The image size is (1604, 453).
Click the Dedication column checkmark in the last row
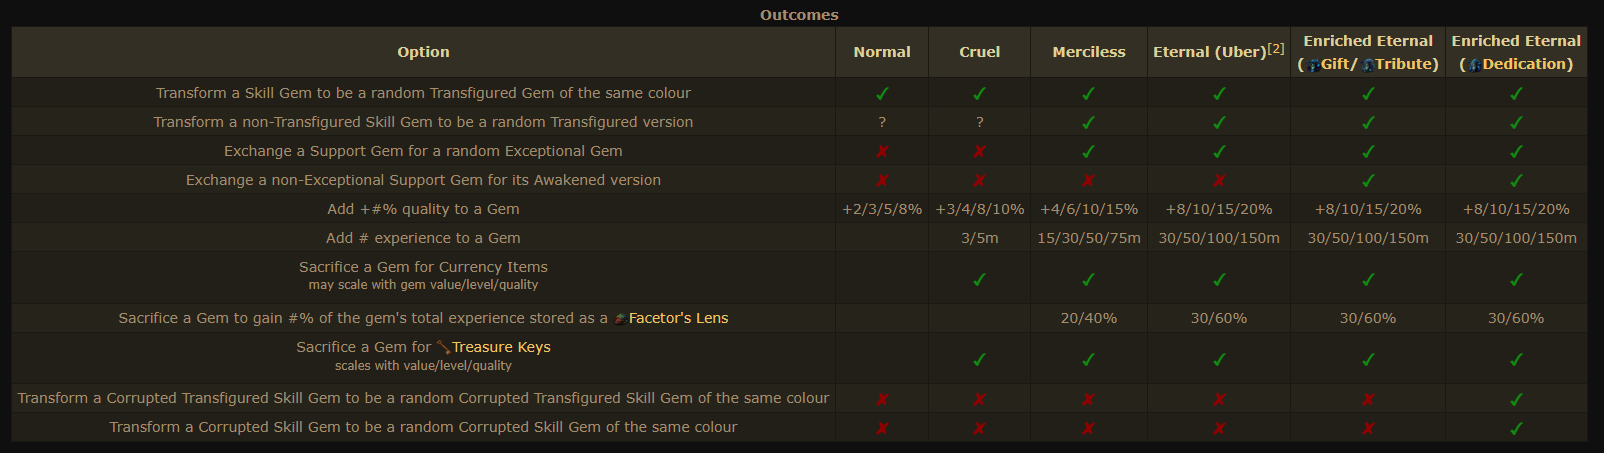[1516, 428]
